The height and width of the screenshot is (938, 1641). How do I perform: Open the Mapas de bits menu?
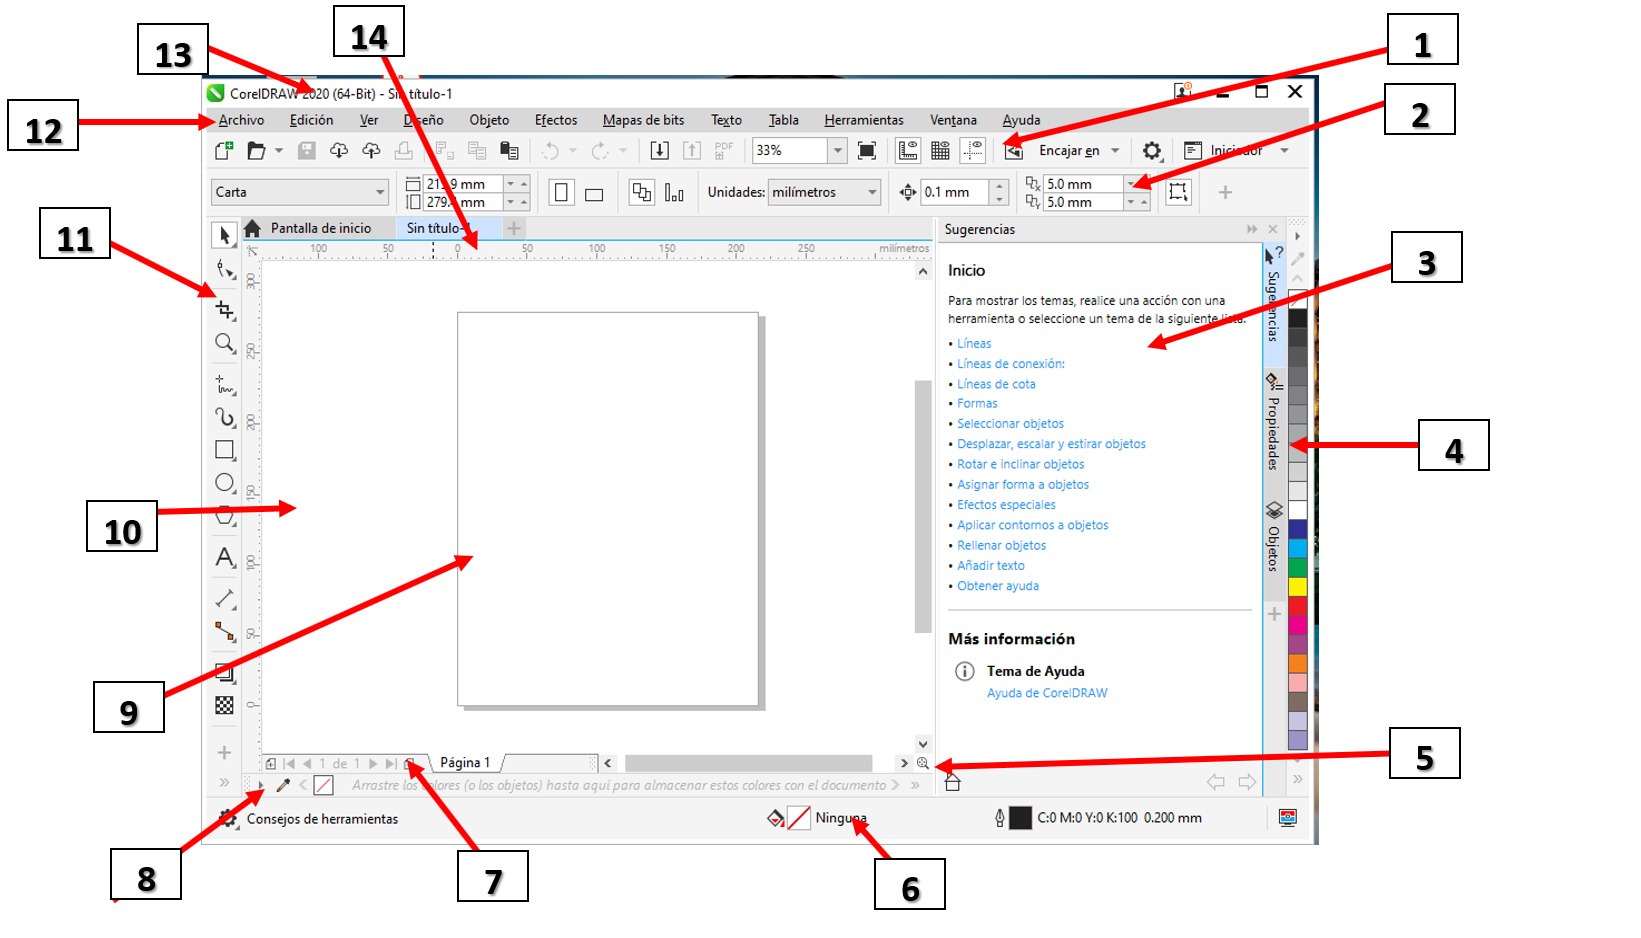(x=643, y=120)
